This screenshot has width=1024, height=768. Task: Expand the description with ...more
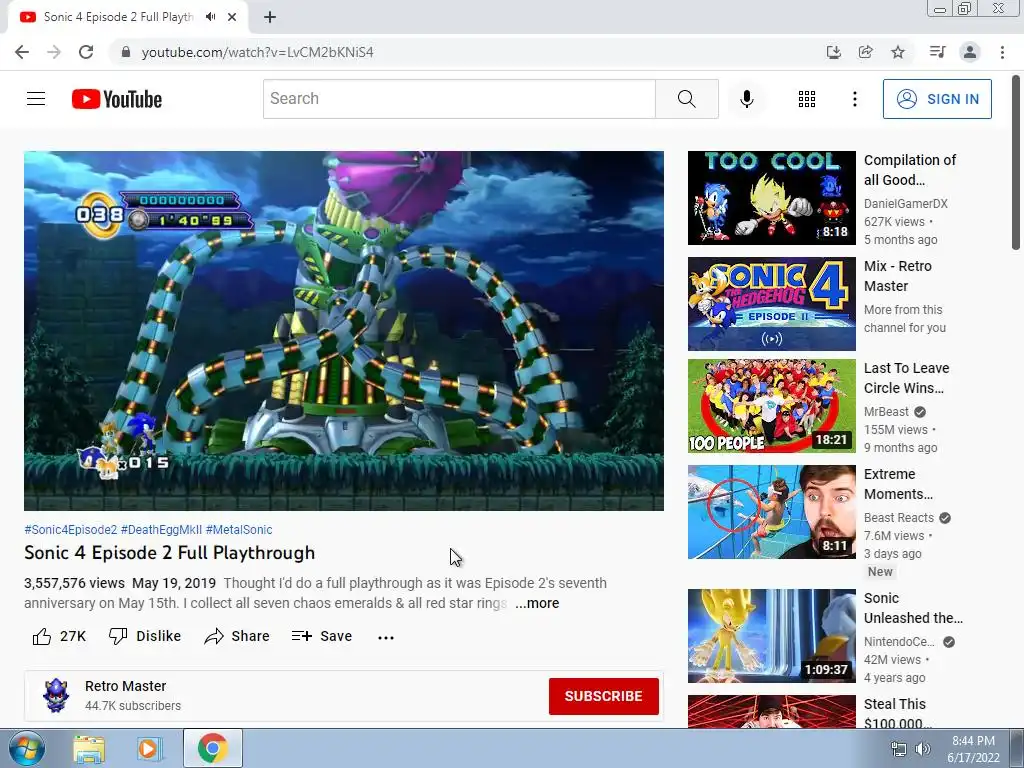pos(537,603)
